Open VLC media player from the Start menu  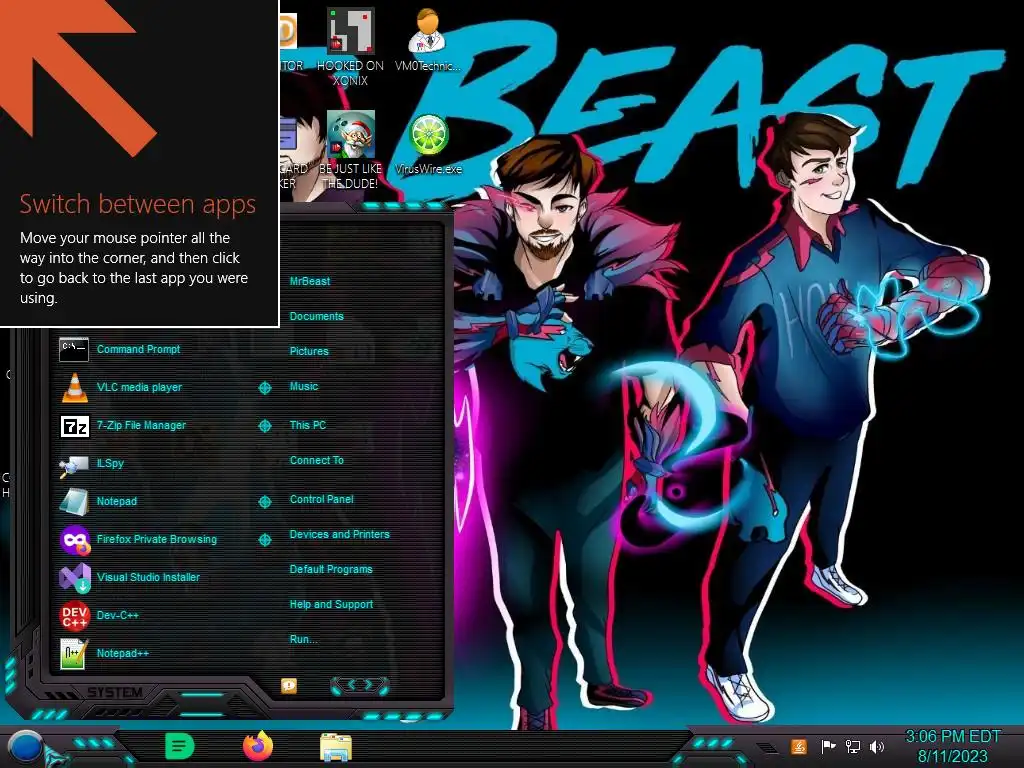pos(121,387)
